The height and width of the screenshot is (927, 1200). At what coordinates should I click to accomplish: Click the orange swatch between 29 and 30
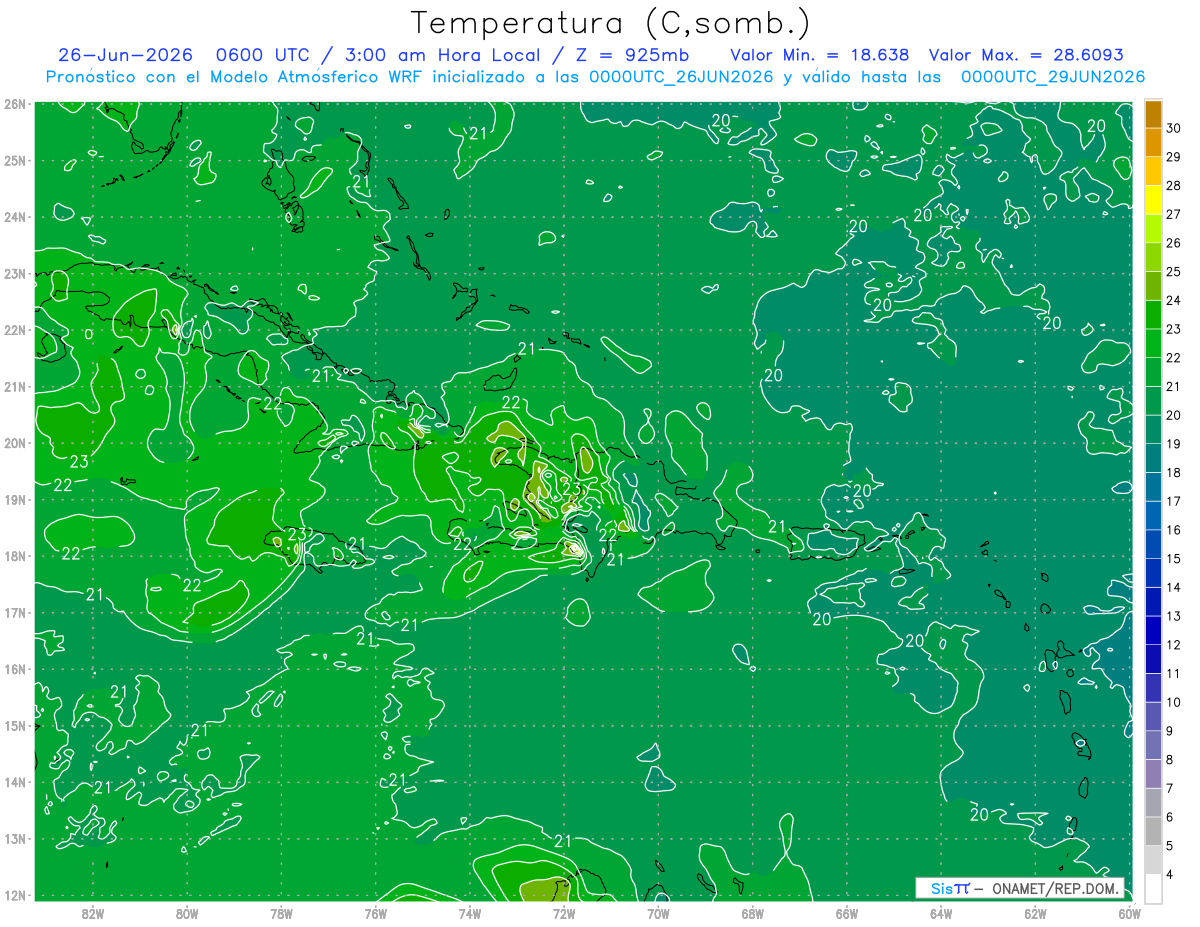point(1153,143)
